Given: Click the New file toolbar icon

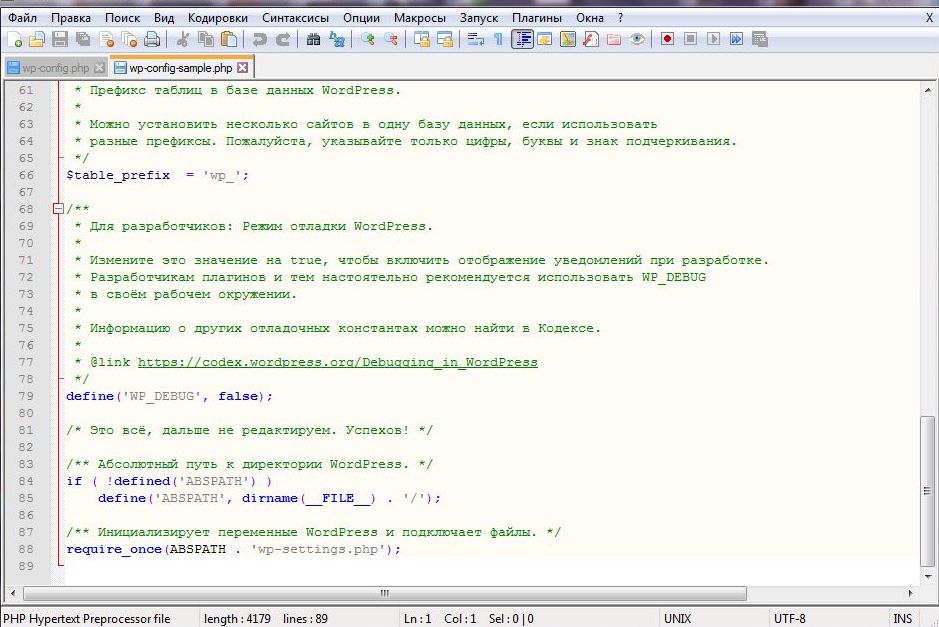Looking at the screenshot, I should pos(14,40).
